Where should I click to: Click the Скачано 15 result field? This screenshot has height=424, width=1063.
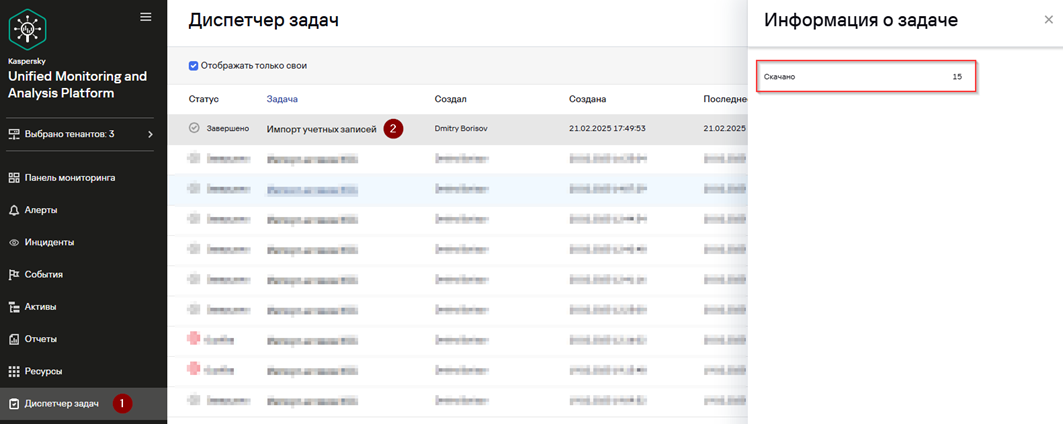click(866, 77)
